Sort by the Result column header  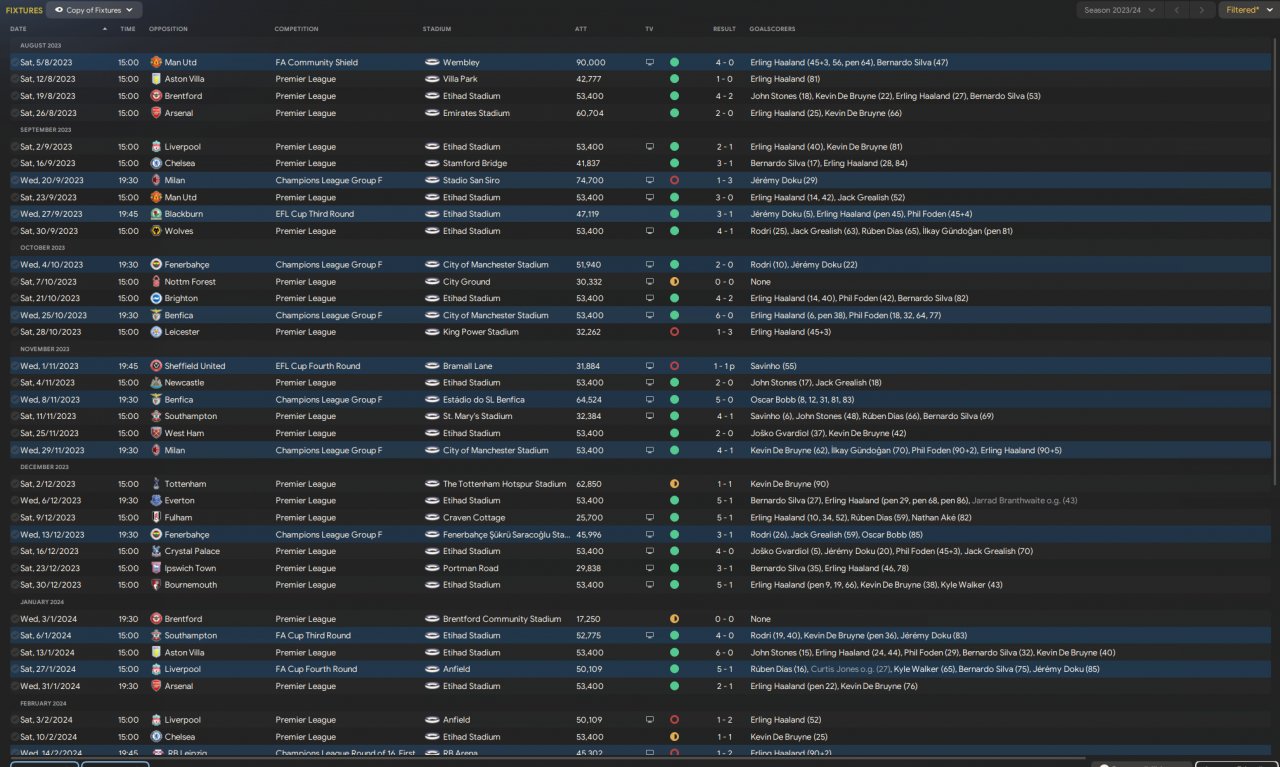pos(724,29)
